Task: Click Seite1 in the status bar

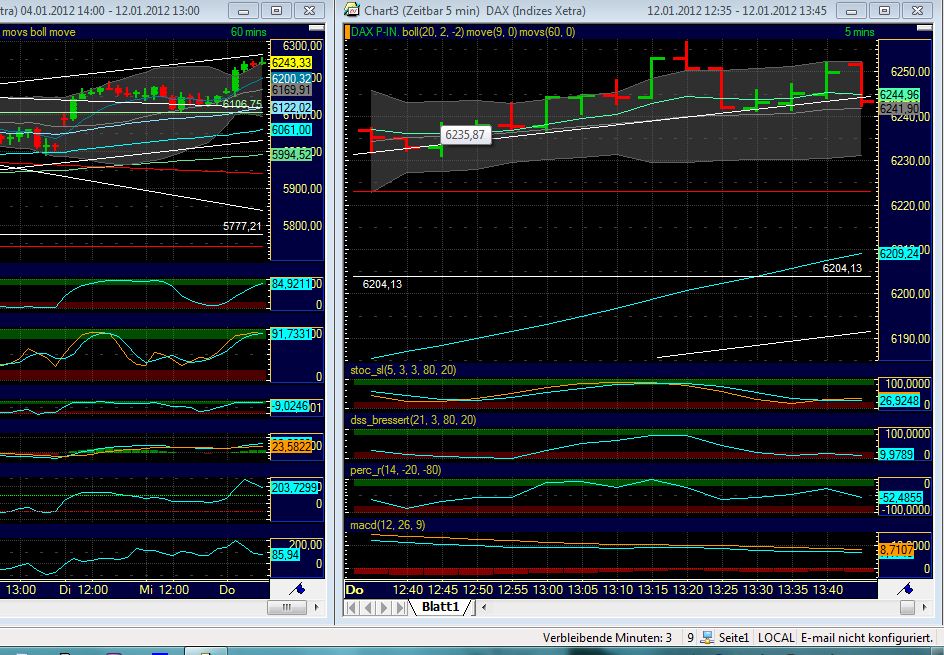Action: [x=735, y=637]
